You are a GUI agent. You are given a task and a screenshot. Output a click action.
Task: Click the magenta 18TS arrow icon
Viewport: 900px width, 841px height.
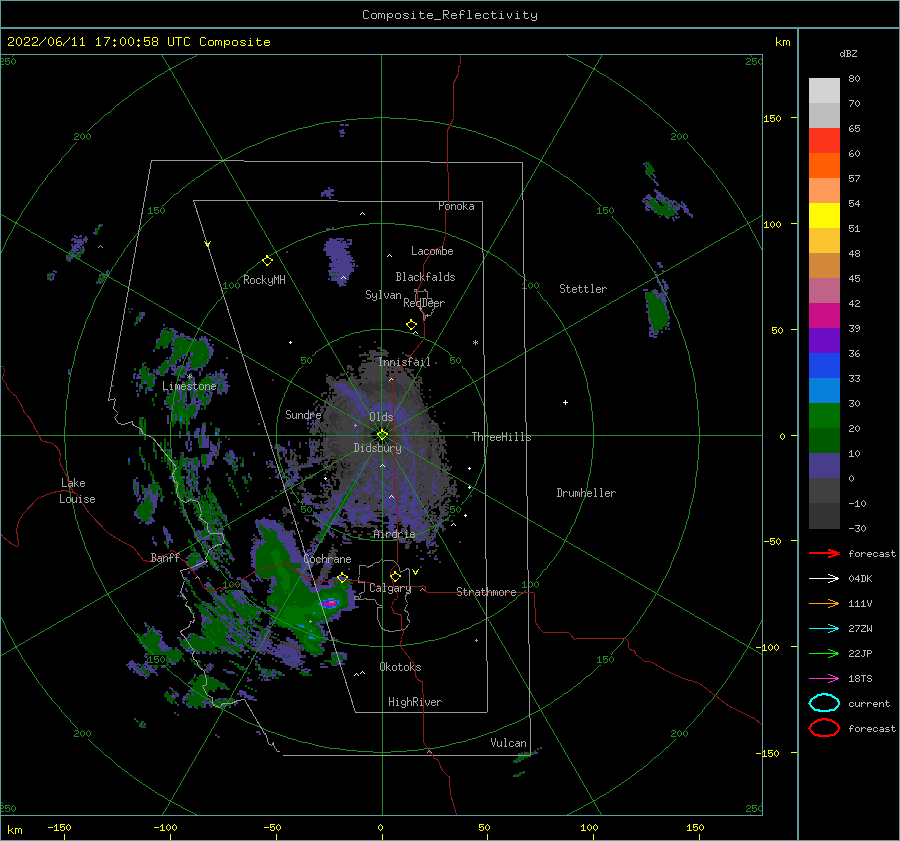pyautogui.click(x=824, y=678)
